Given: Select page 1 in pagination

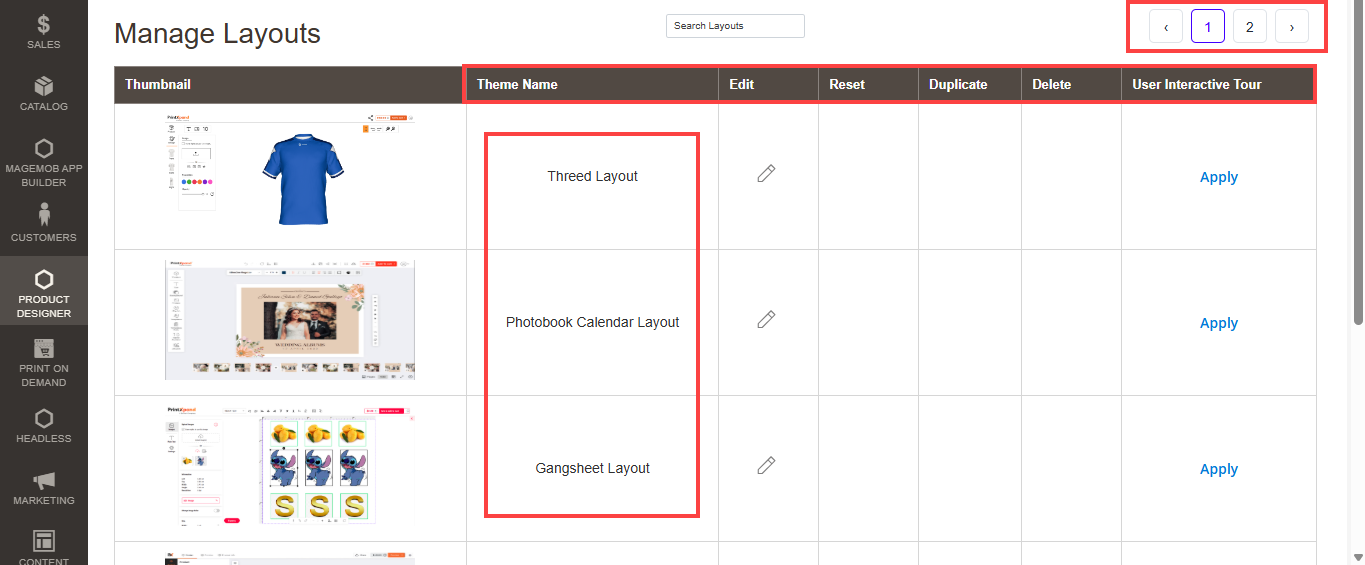Looking at the screenshot, I should click(1208, 27).
